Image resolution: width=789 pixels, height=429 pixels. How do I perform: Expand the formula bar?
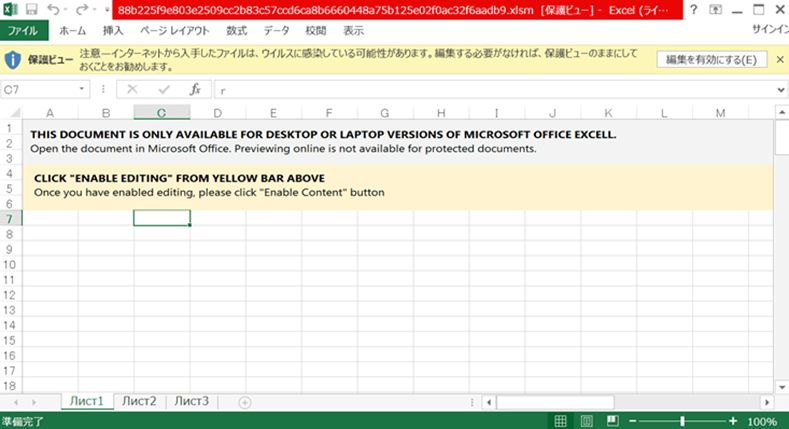click(780, 89)
